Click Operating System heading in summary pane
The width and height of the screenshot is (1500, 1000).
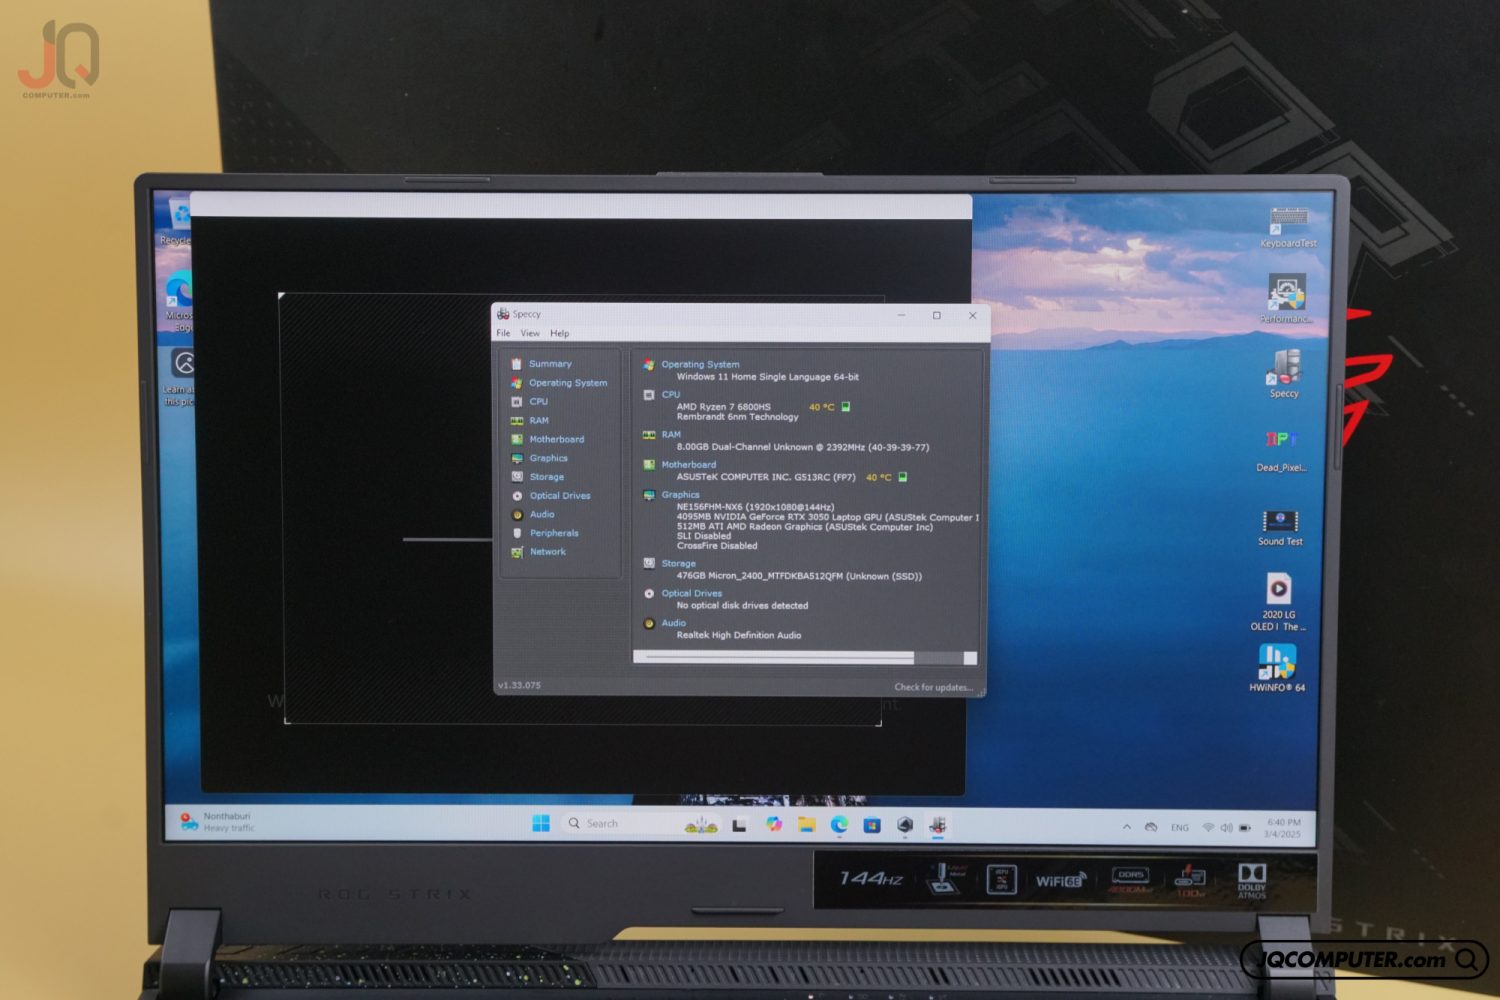click(x=700, y=364)
